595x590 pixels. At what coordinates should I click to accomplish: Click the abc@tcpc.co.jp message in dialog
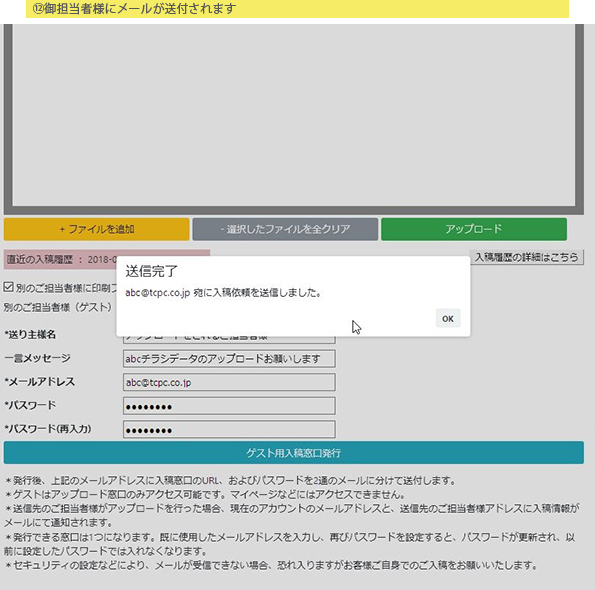(x=224, y=293)
